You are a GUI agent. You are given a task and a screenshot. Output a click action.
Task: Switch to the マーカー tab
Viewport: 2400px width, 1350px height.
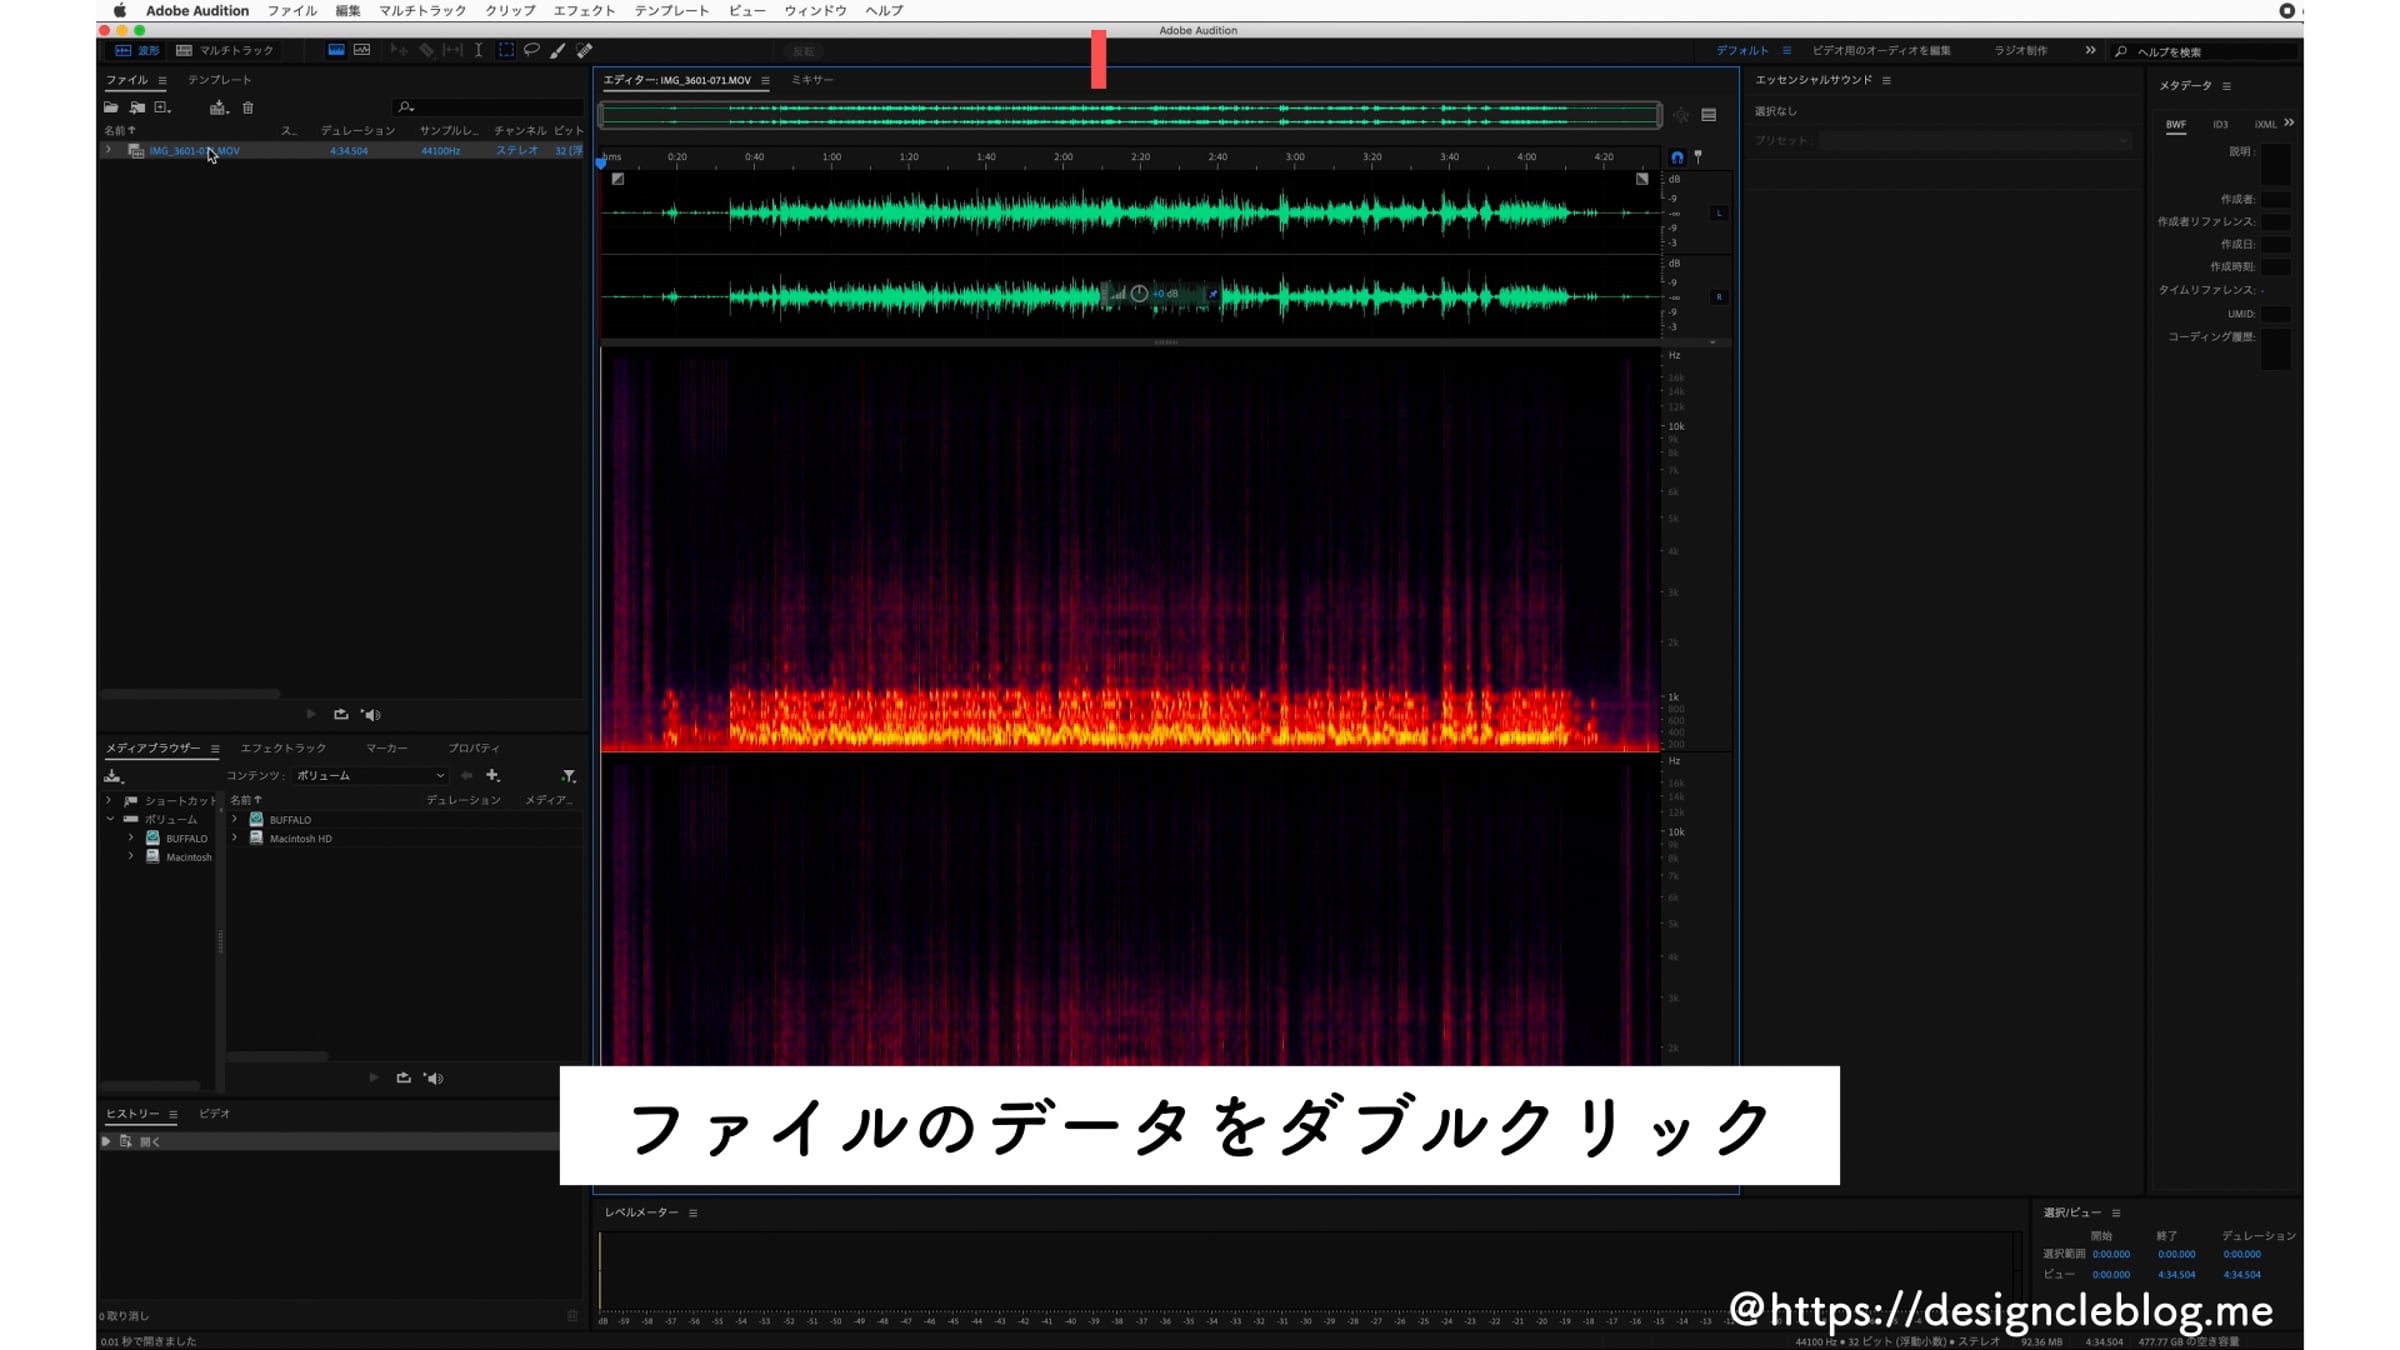(x=386, y=748)
